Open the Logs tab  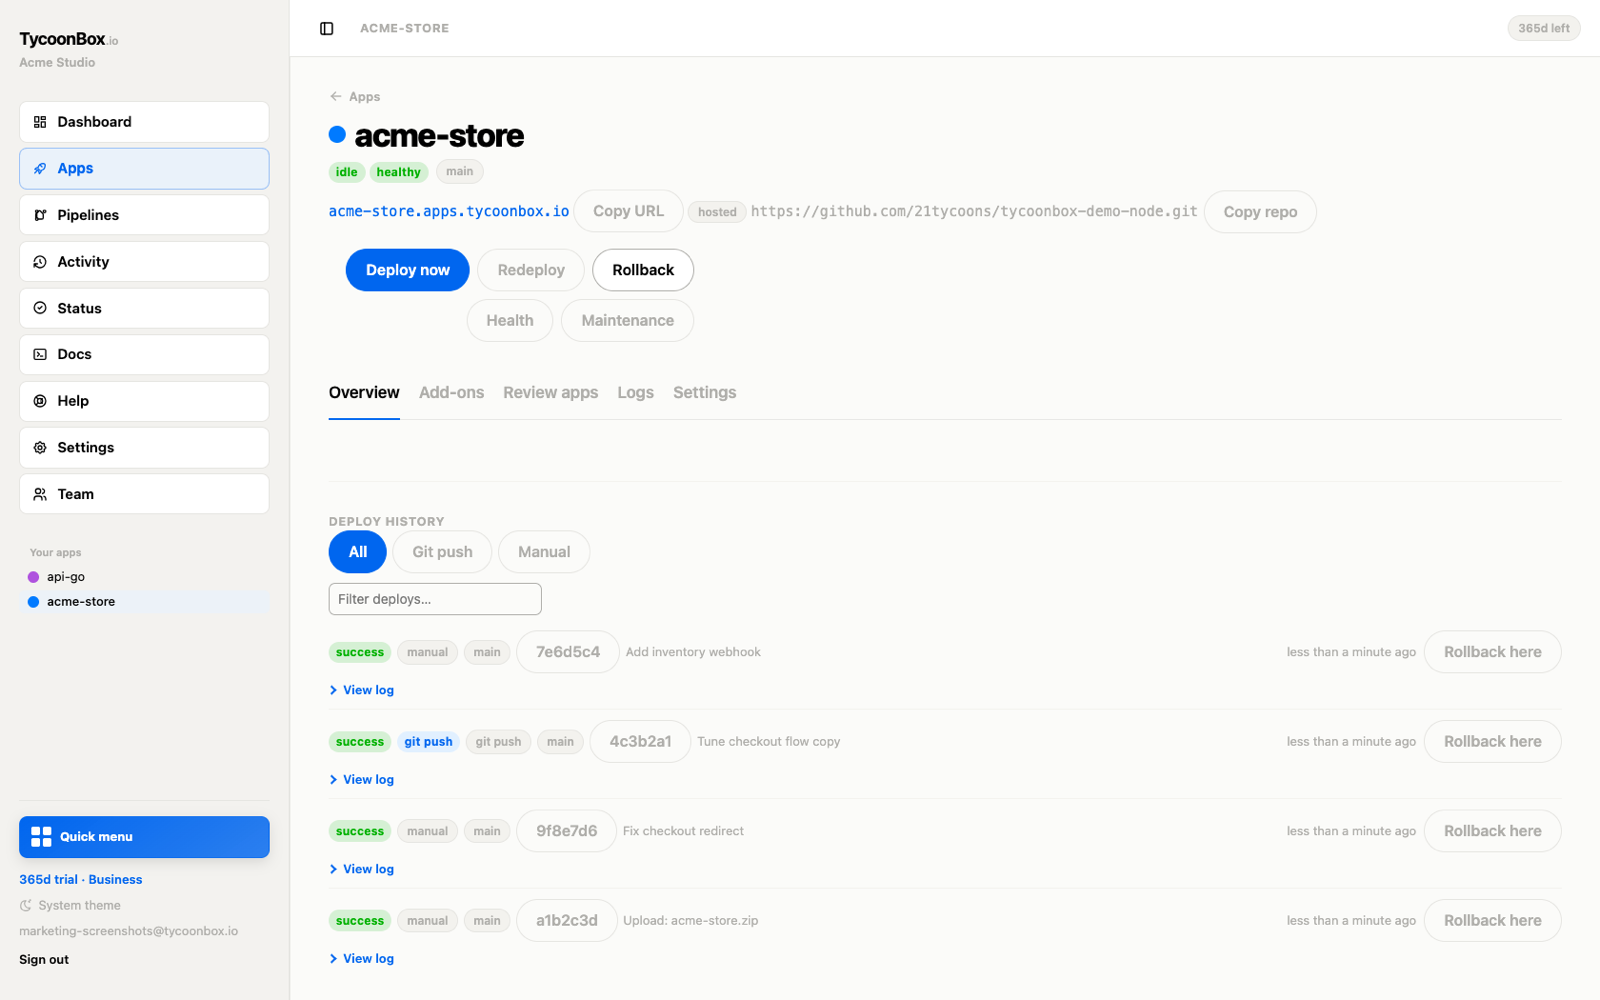(636, 393)
